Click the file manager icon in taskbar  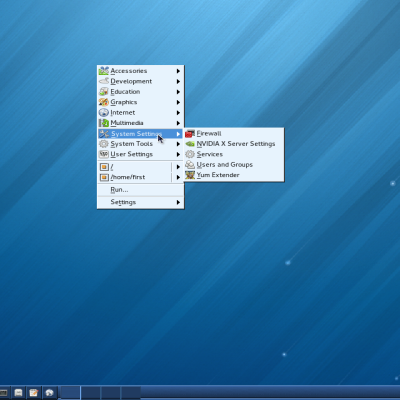point(18,393)
